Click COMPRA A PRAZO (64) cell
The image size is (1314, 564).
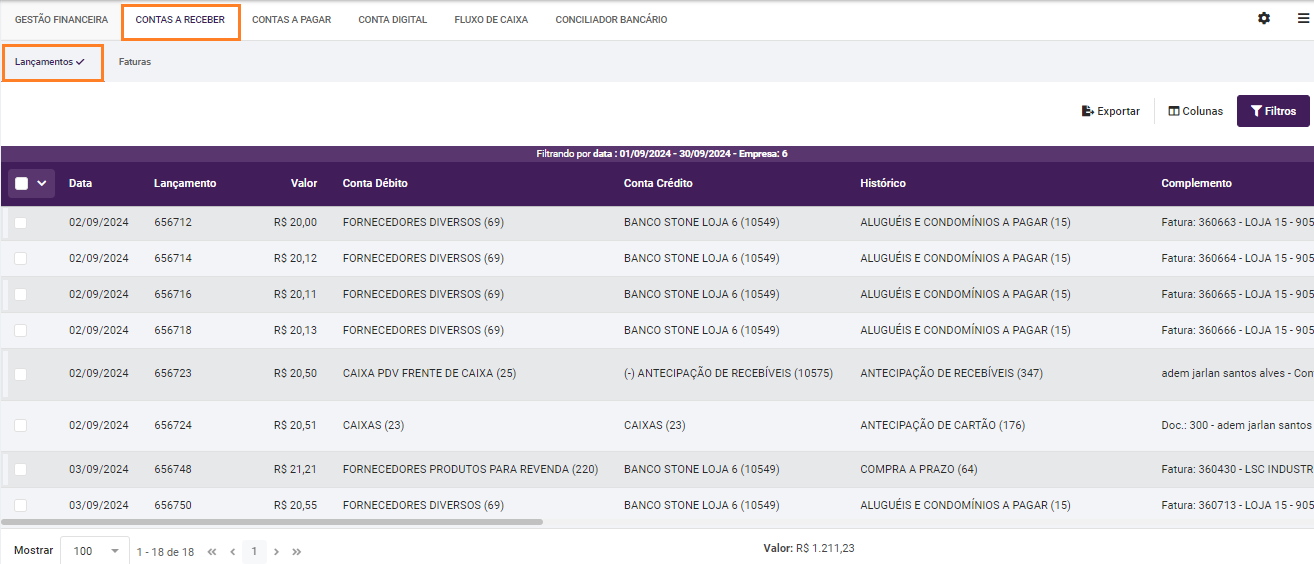[x=919, y=469]
